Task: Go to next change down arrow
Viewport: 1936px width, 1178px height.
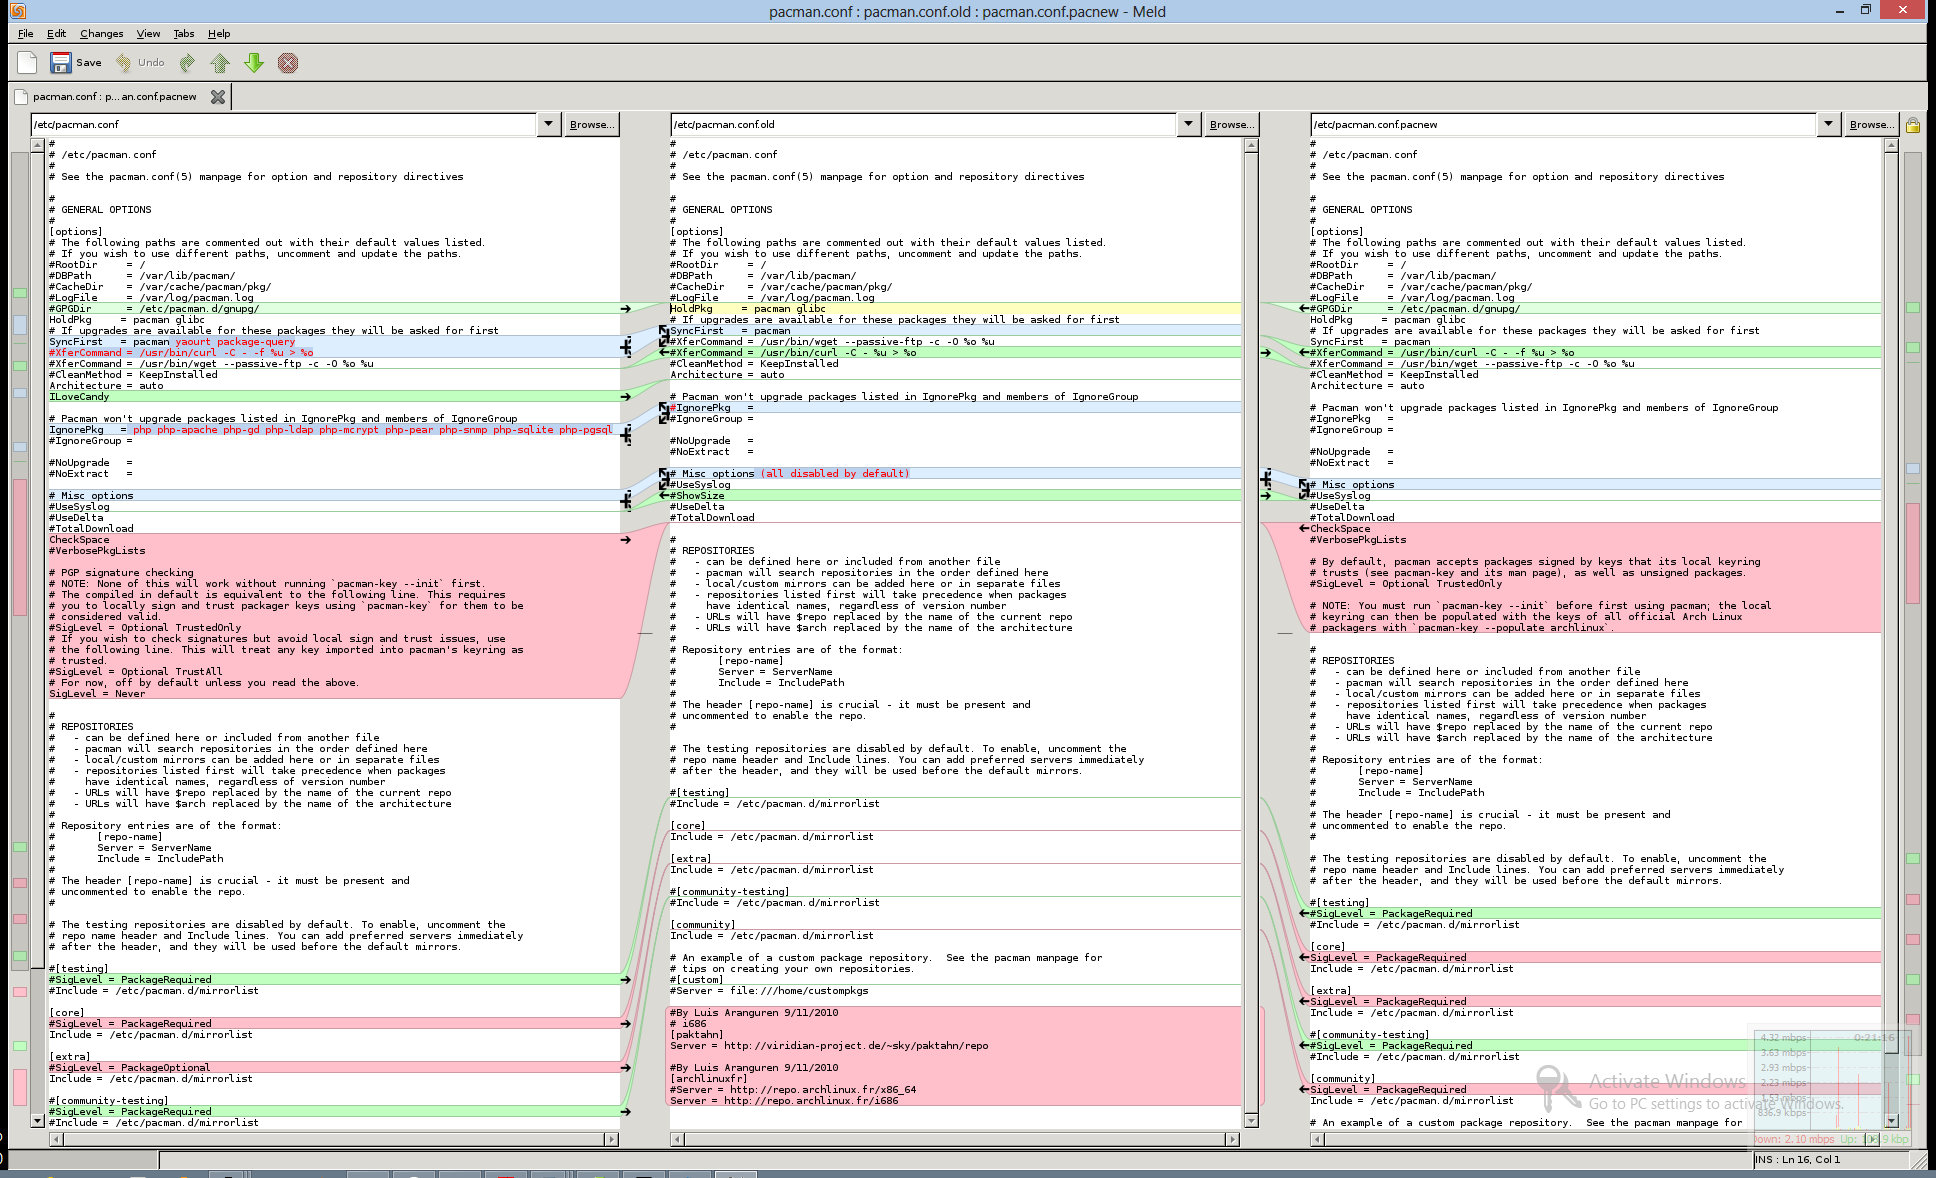Action: click(x=254, y=63)
